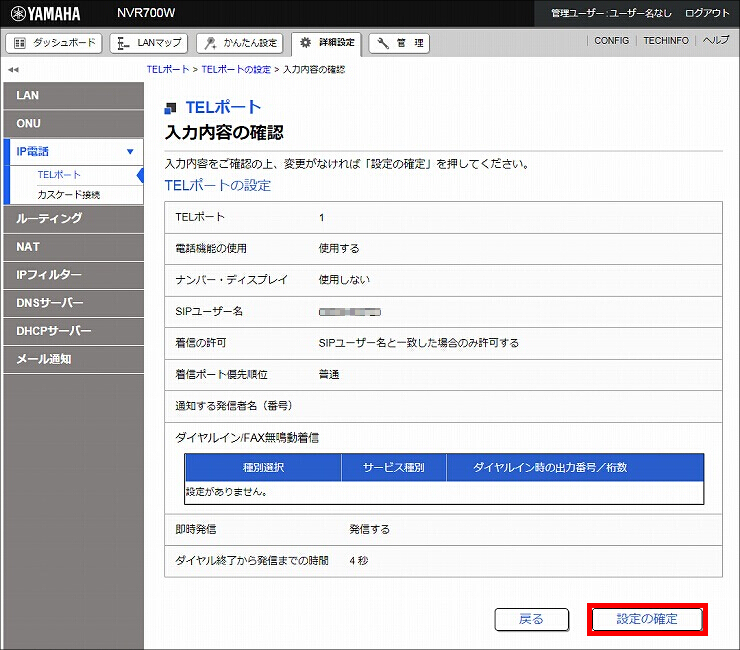Click the Yamaha logo
The image size is (740, 650).
click(x=45, y=14)
